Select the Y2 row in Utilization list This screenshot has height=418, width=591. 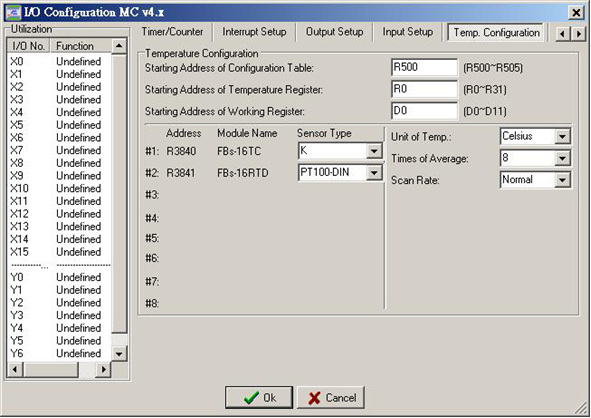tap(59, 303)
